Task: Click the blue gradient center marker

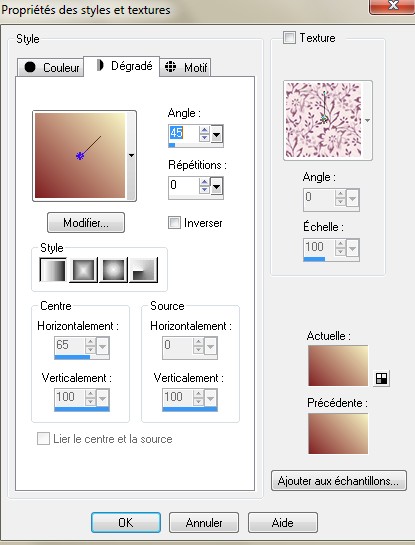Action: click(80, 156)
